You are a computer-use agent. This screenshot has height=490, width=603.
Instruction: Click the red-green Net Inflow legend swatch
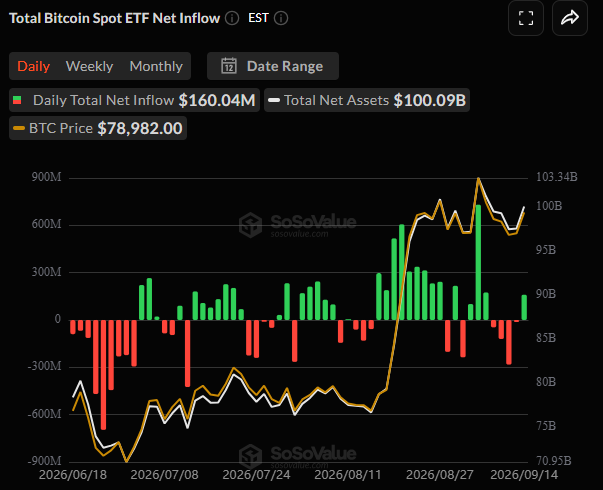(17, 100)
